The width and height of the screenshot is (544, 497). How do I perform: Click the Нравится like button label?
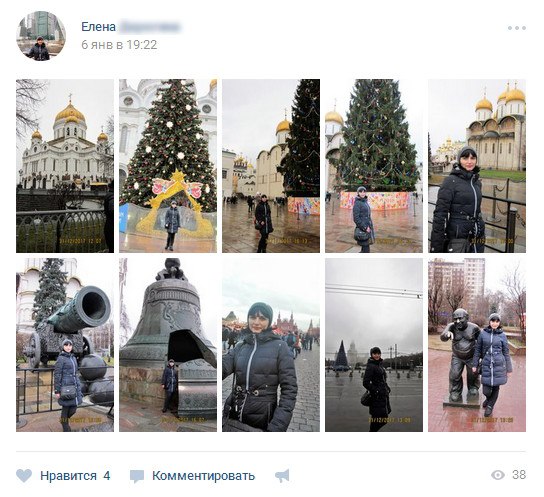[x=68, y=476]
